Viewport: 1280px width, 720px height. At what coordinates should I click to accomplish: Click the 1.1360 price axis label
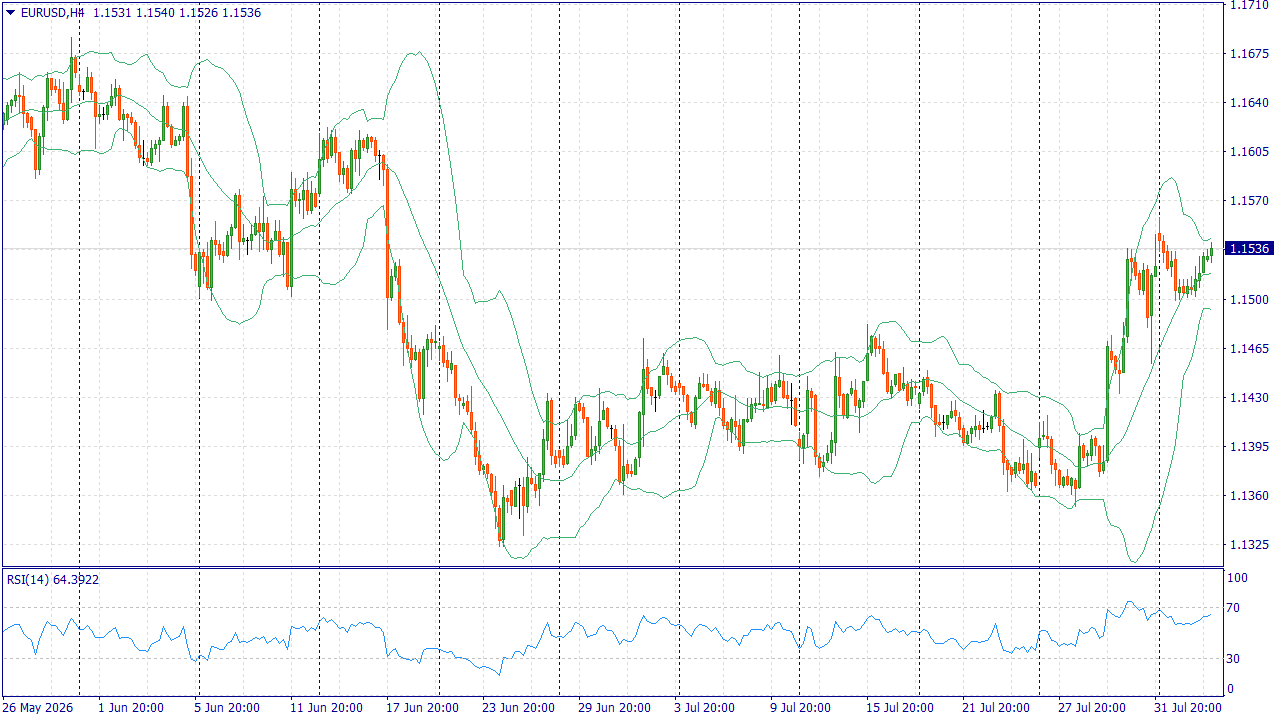coord(1249,496)
